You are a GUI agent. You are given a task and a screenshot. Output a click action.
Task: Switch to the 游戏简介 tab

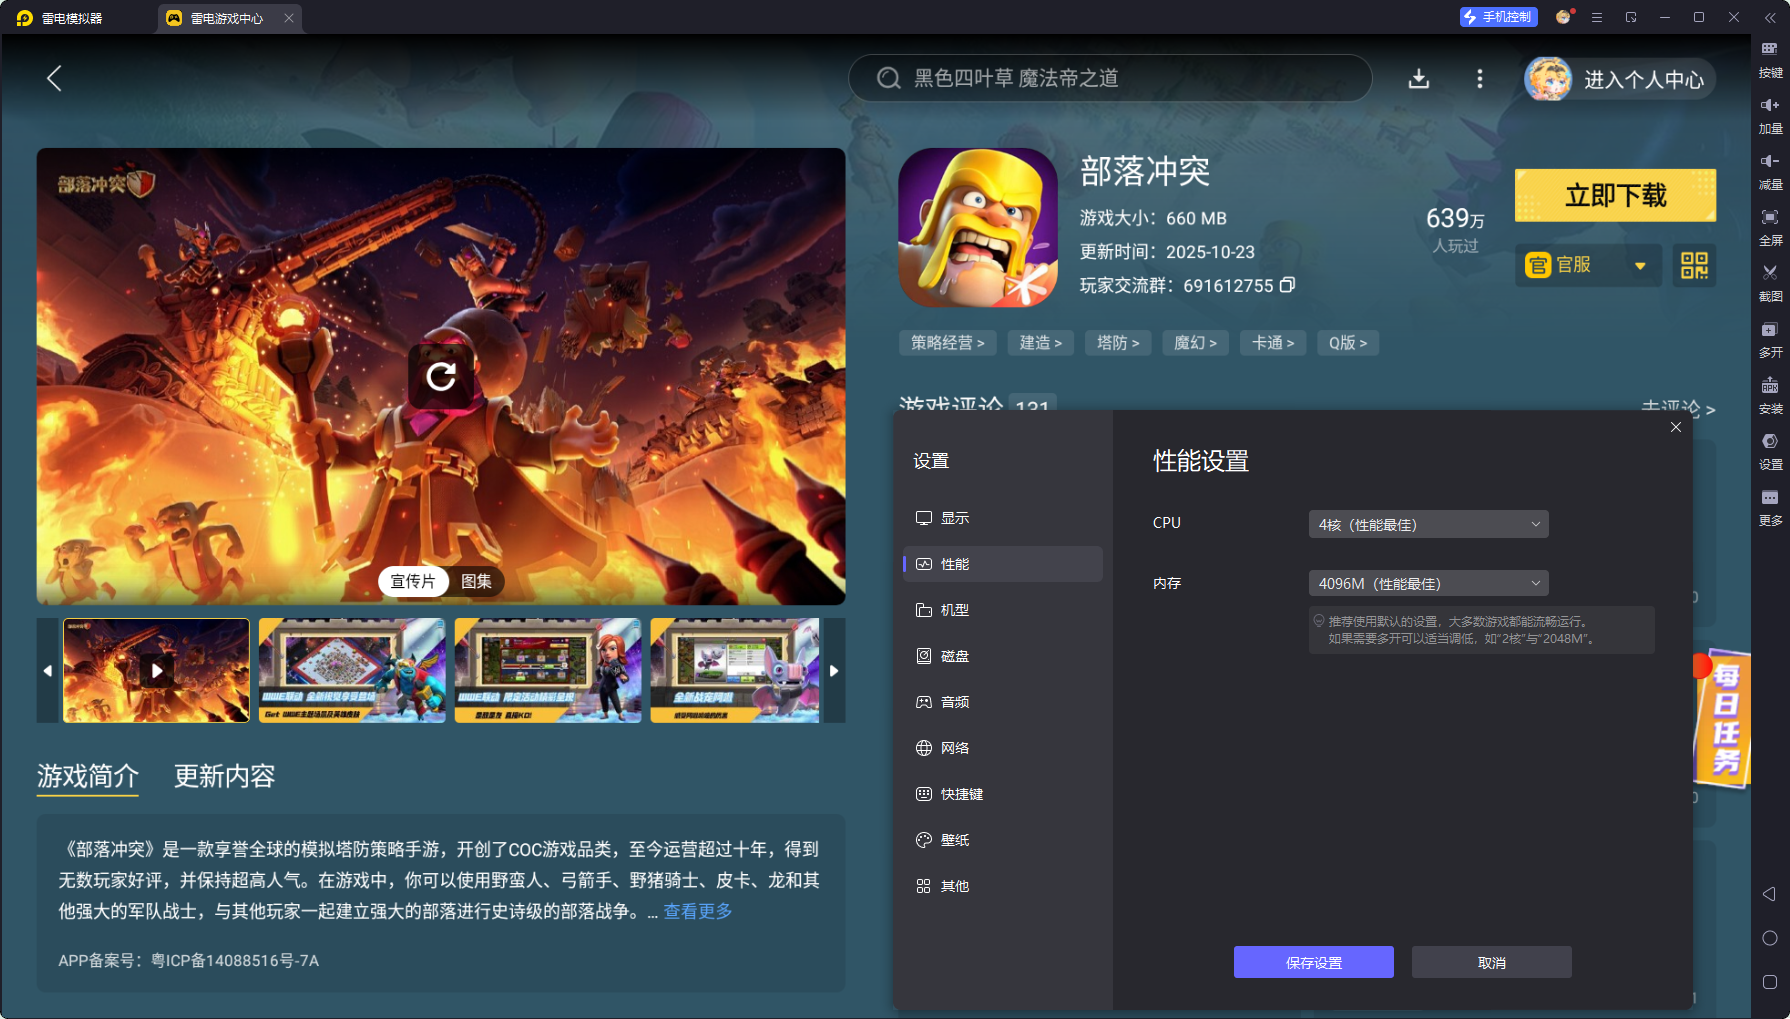[88, 776]
